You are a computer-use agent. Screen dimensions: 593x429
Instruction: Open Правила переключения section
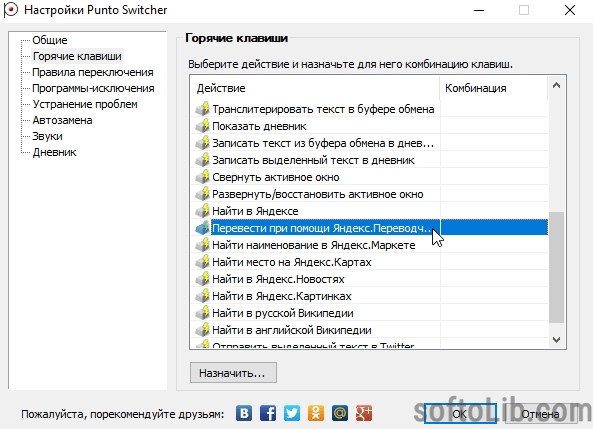click(93, 72)
